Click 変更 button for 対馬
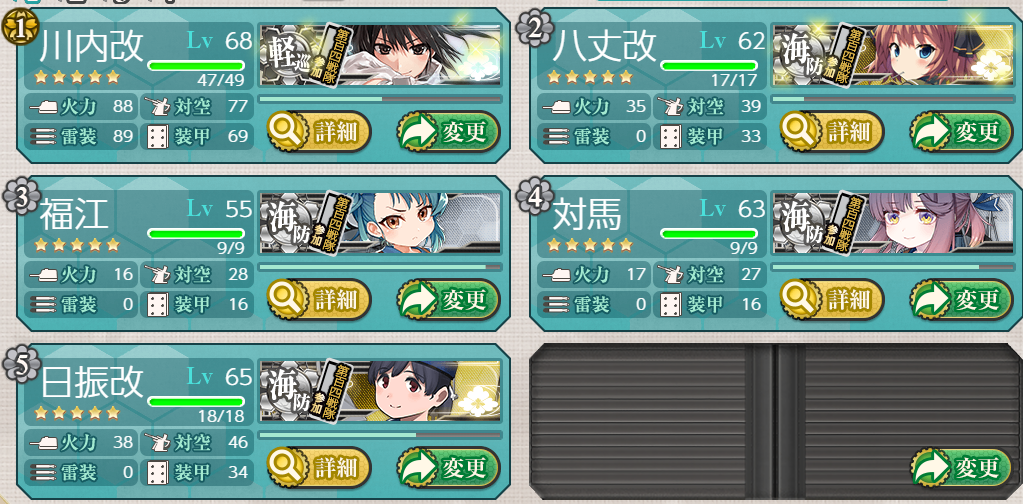1023x504 pixels. click(961, 299)
